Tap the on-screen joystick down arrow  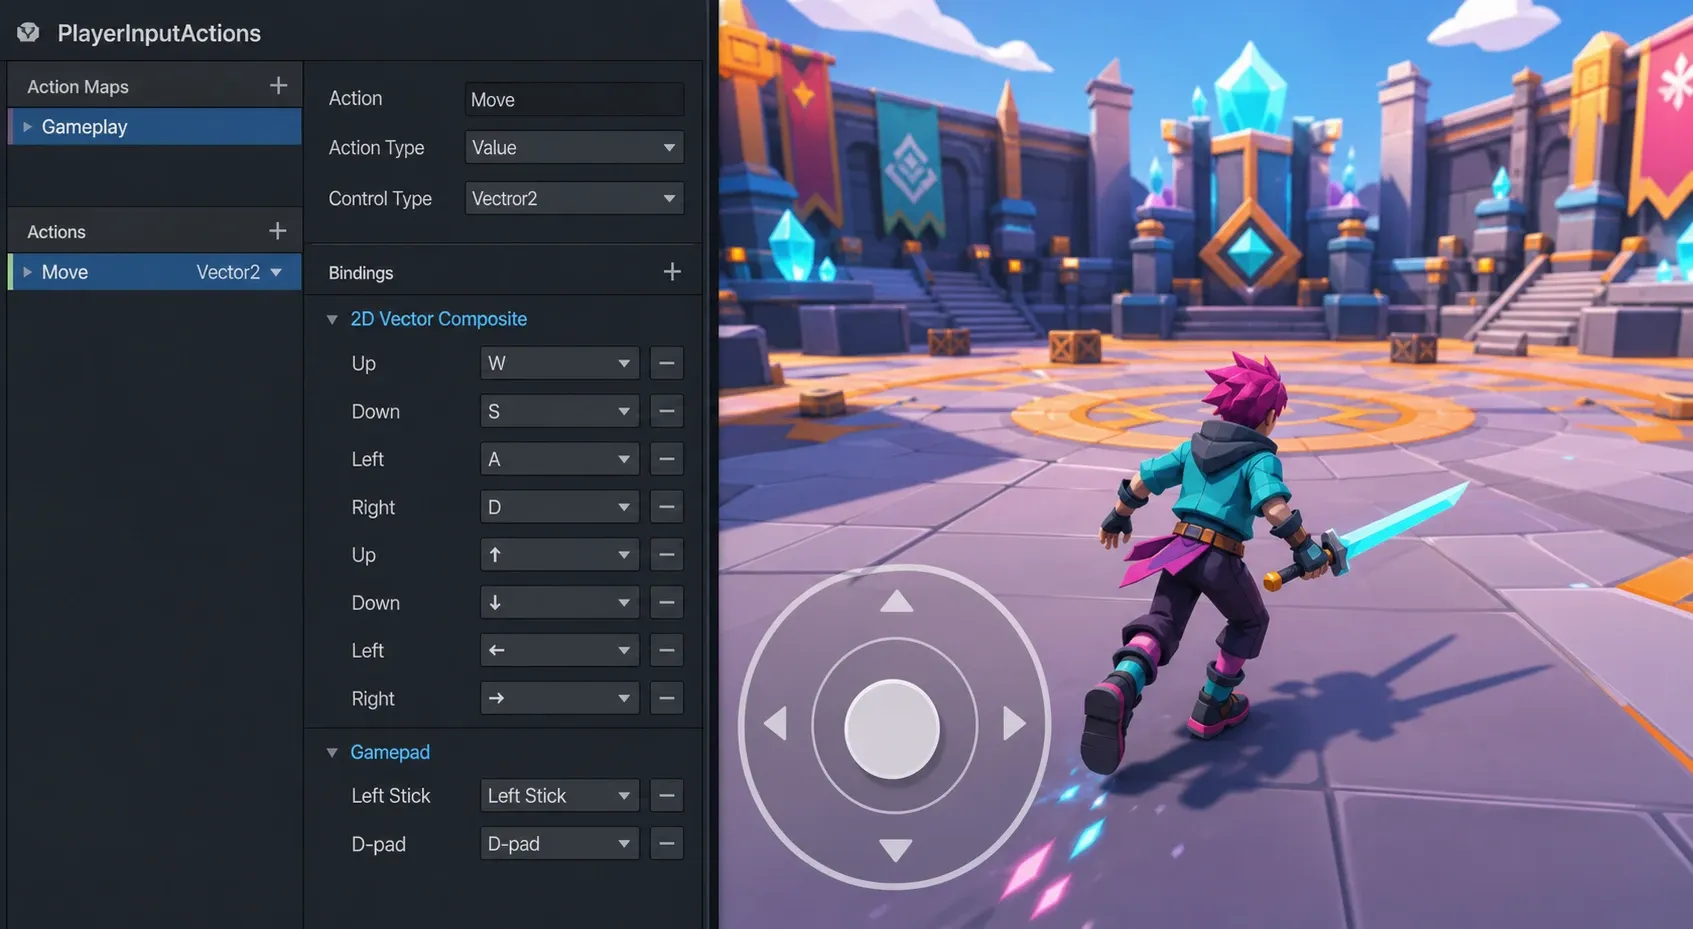(896, 850)
